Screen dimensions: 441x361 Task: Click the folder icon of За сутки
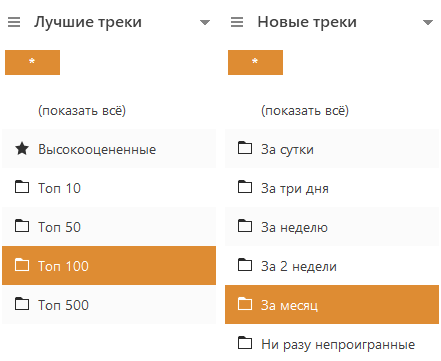(x=245, y=148)
